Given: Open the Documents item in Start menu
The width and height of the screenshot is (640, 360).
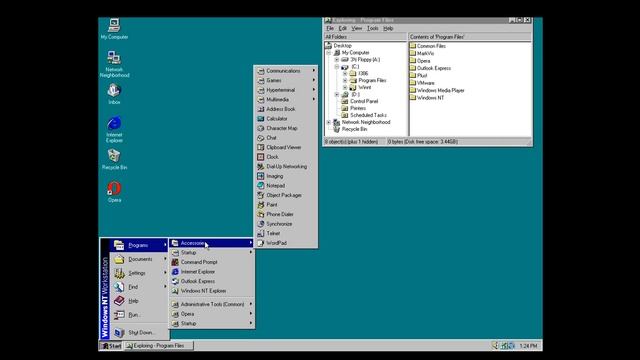Looking at the screenshot, I should [x=139, y=259].
